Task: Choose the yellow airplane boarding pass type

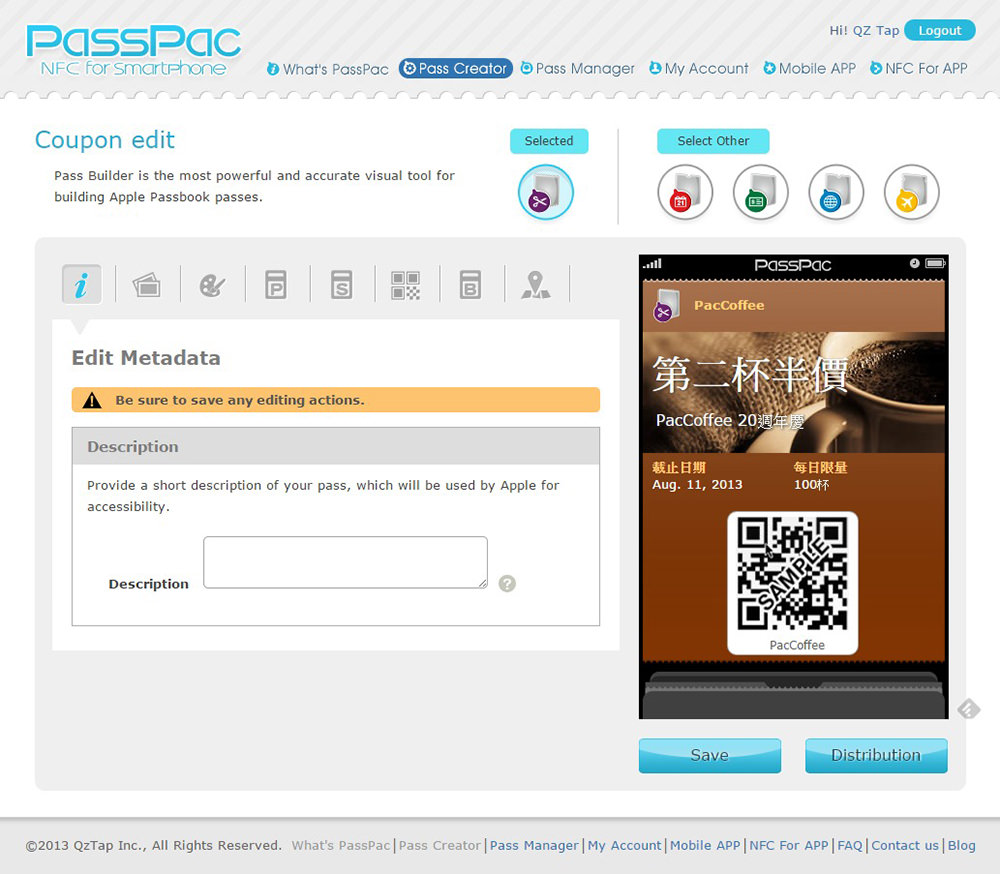Action: [x=912, y=192]
